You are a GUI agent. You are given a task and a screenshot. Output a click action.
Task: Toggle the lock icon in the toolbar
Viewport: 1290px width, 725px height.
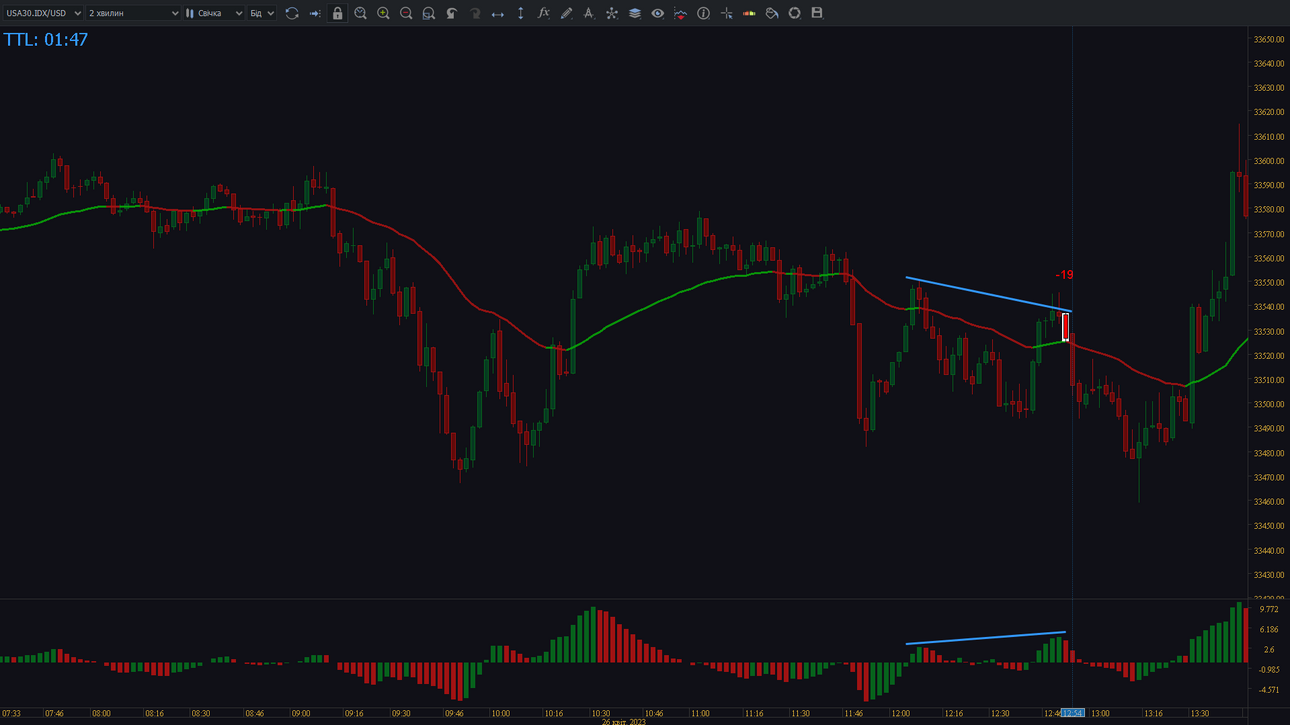[x=338, y=13]
